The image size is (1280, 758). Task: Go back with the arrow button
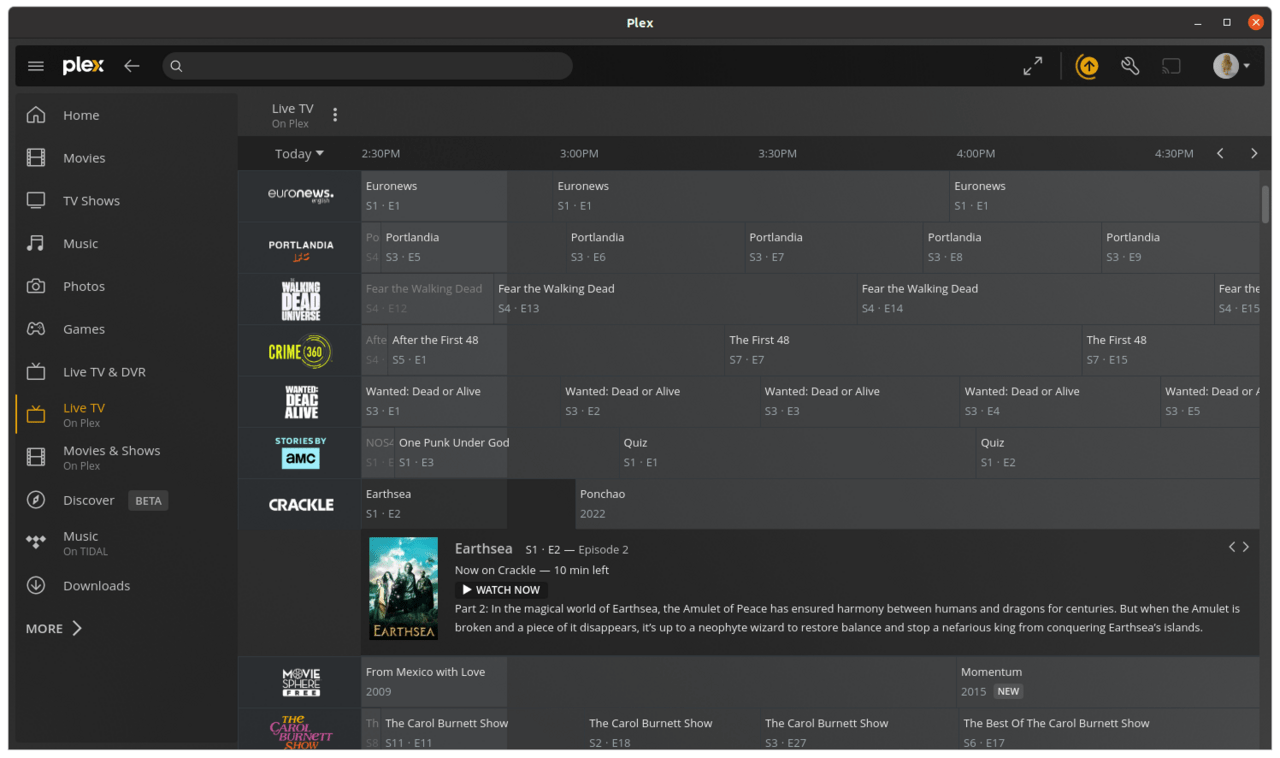click(x=132, y=66)
